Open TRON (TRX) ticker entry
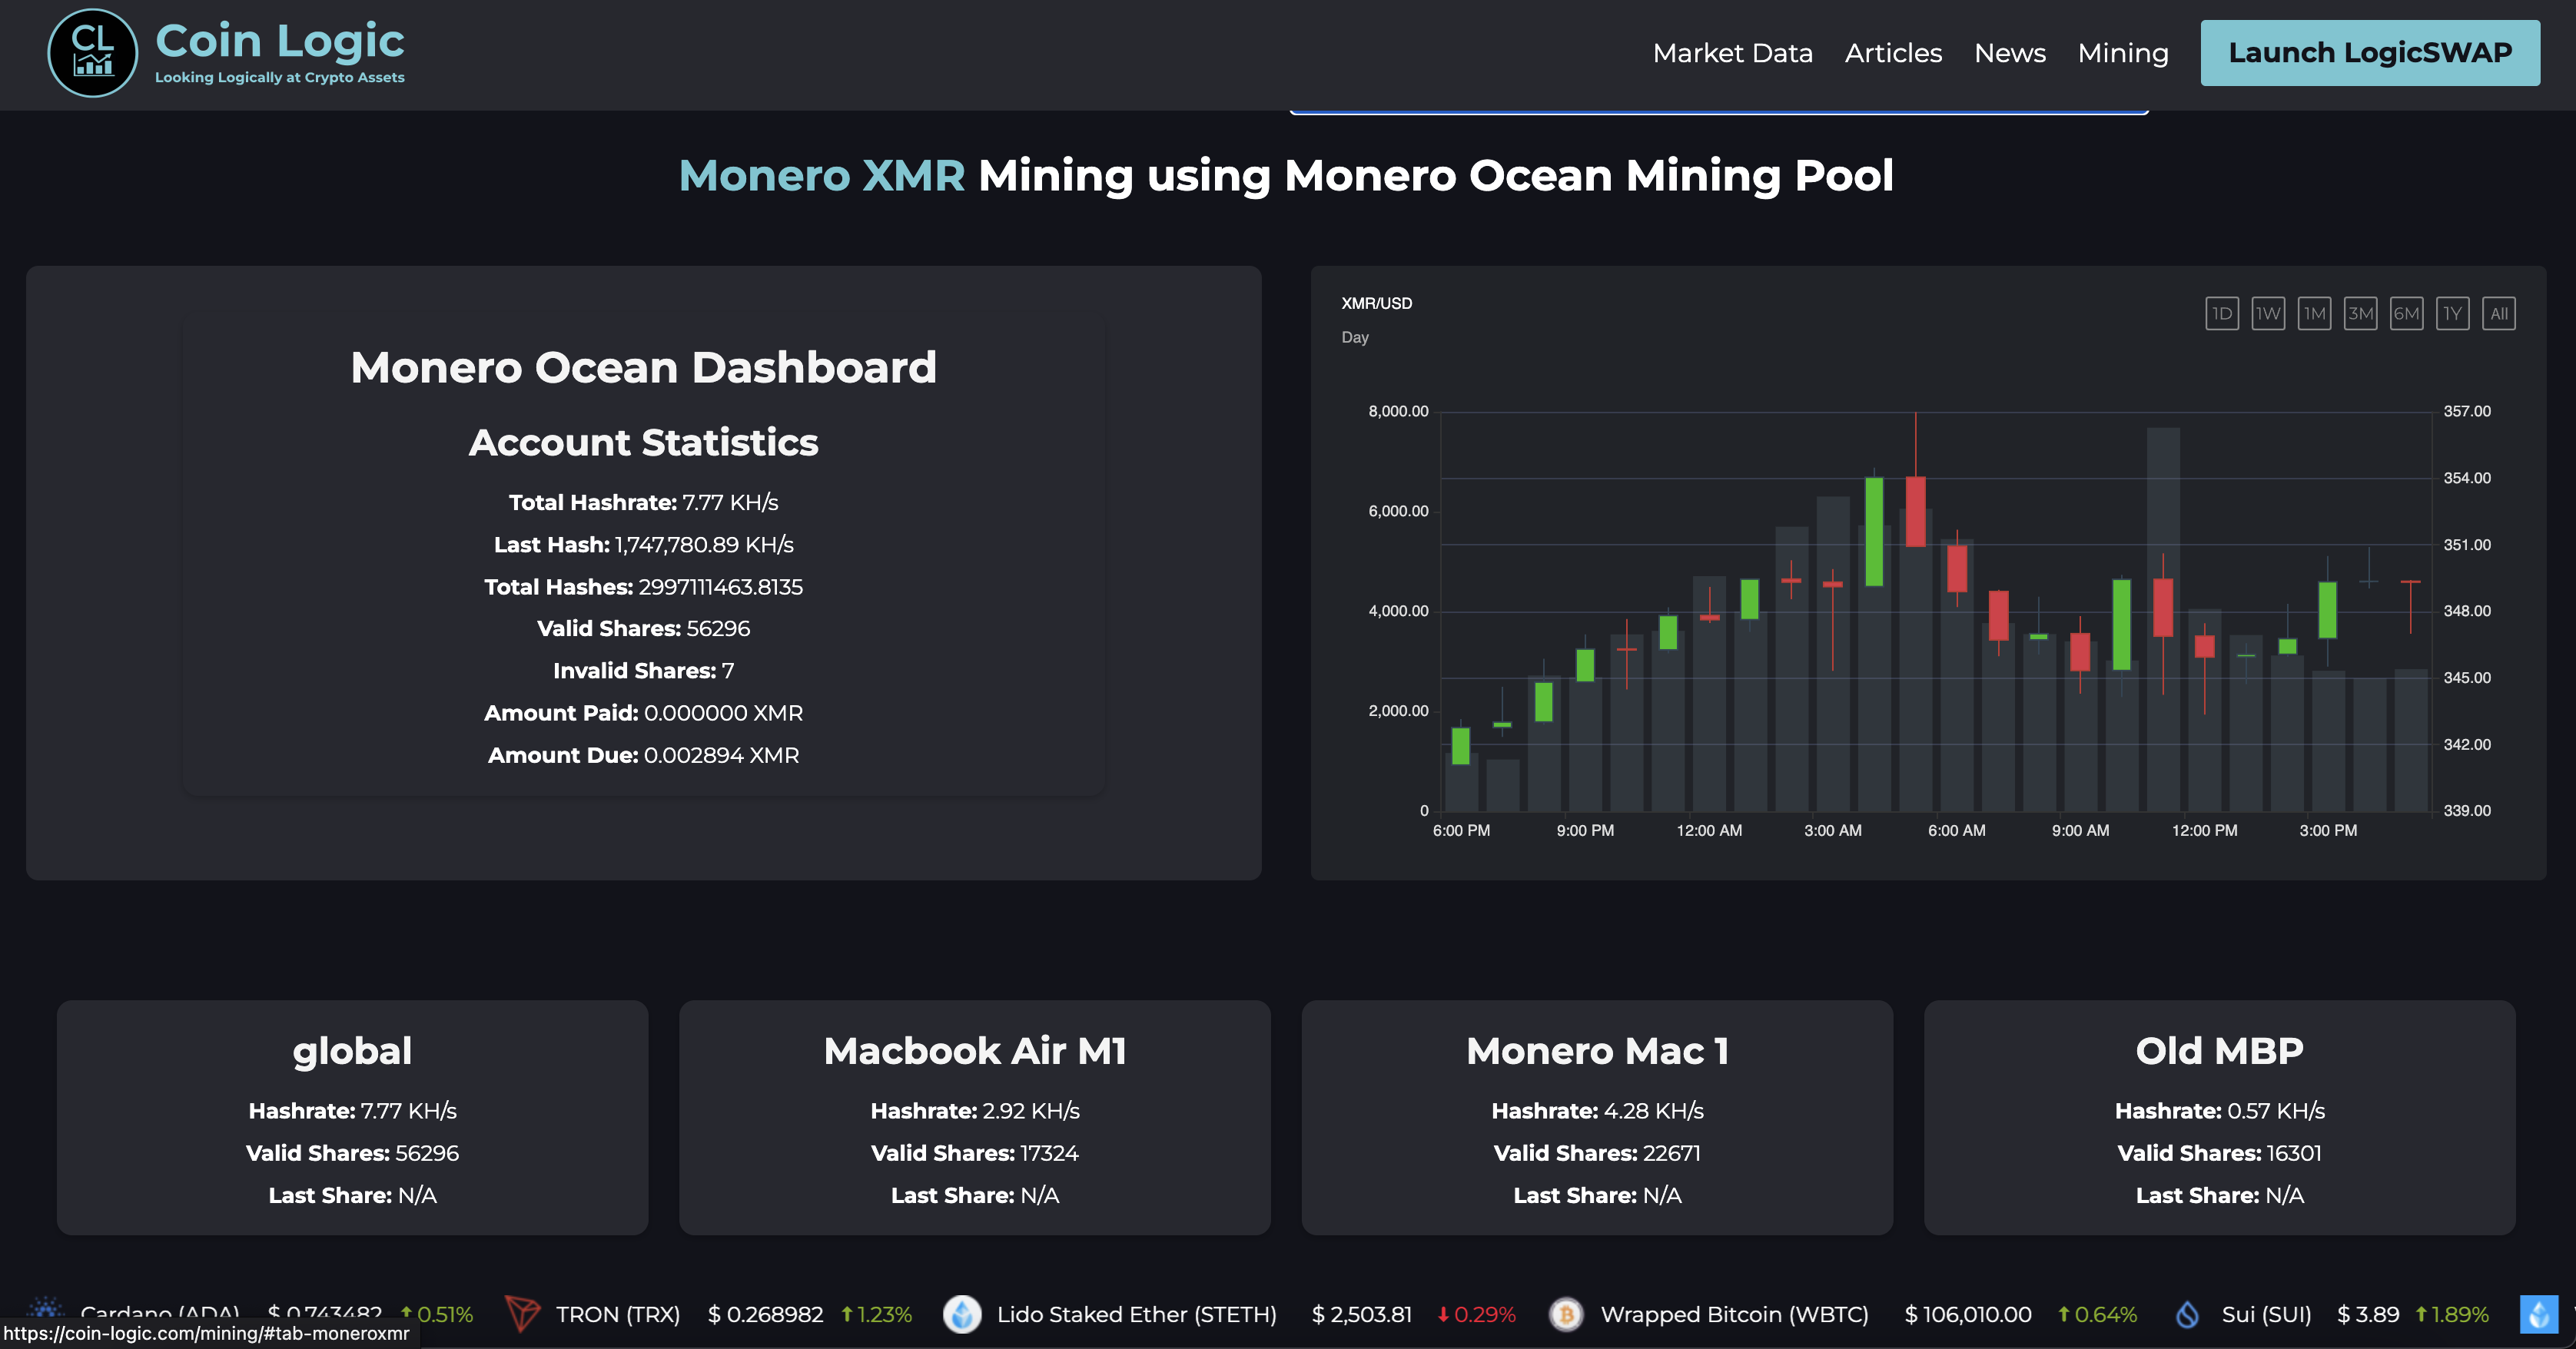This screenshot has height=1349, width=2576. [618, 1314]
